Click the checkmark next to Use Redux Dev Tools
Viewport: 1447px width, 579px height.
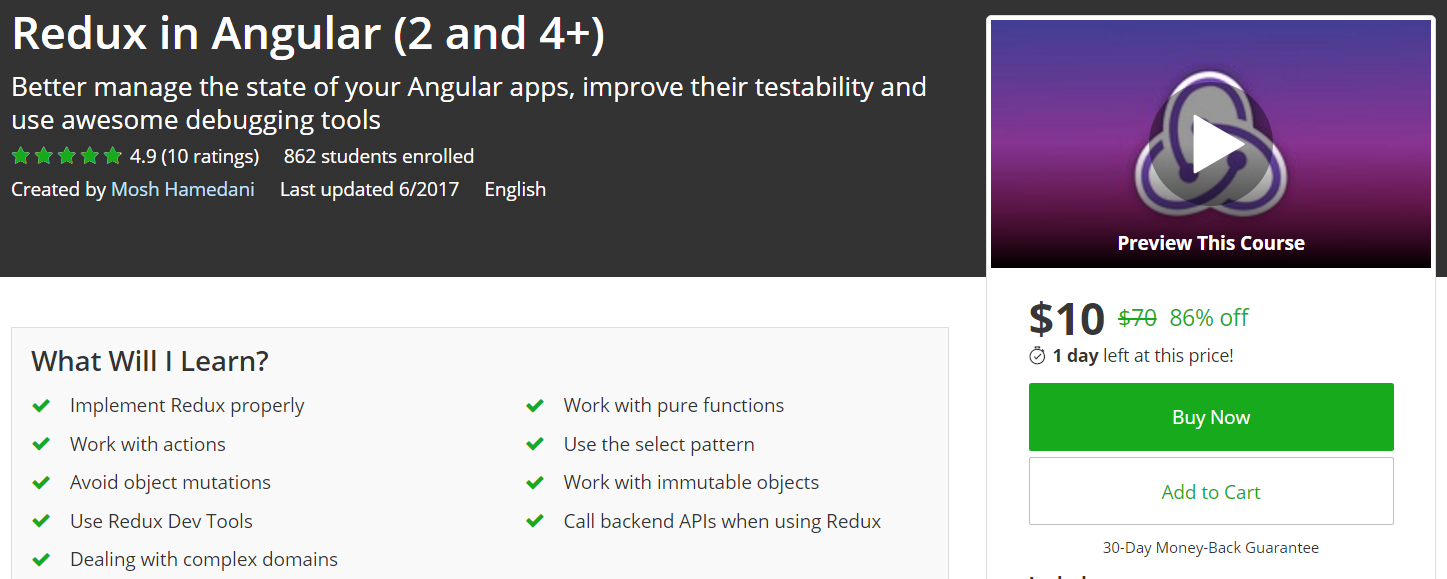pos(41,521)
